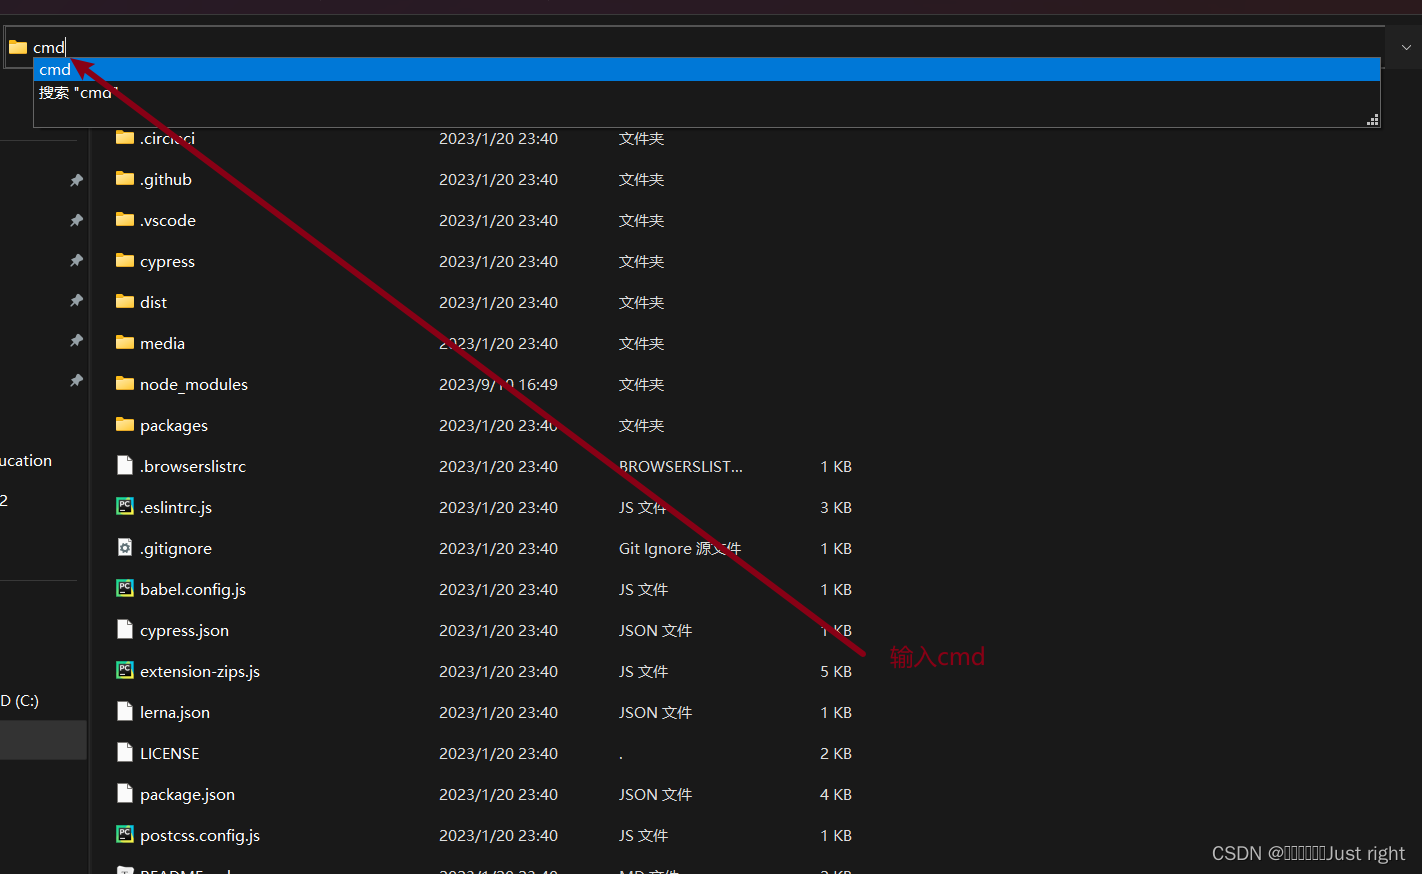Click the BROWSERSLIST... type cell
1422x874 pixels.
tap(681, 466)
